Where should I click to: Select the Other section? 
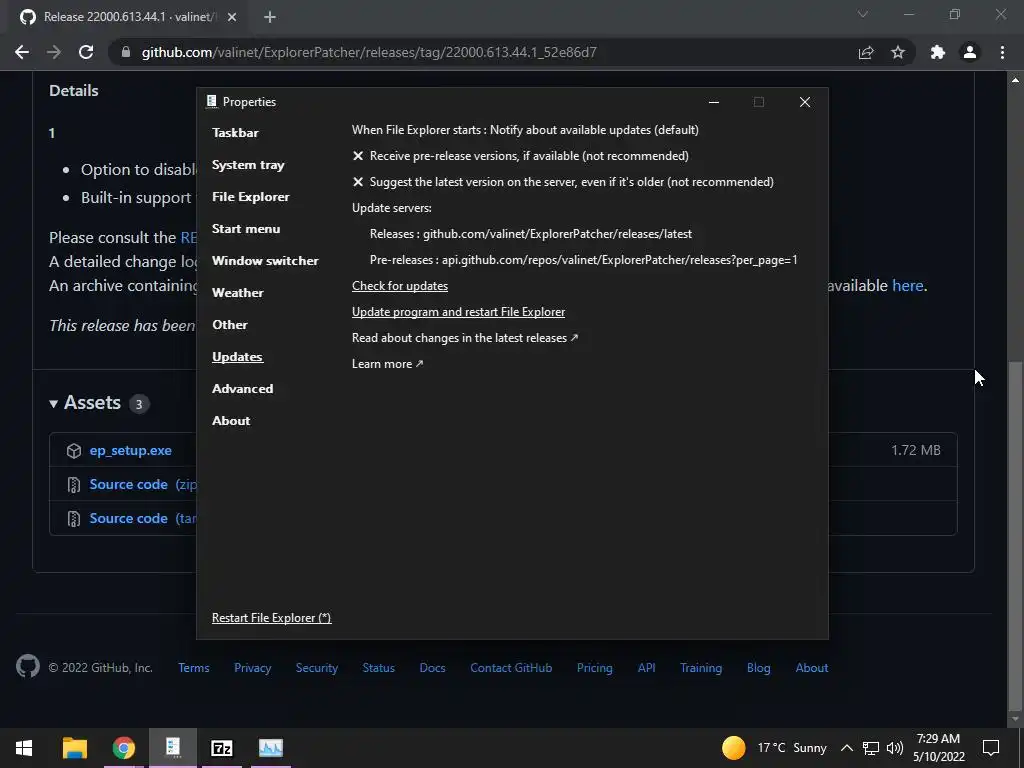click(230, 325)
